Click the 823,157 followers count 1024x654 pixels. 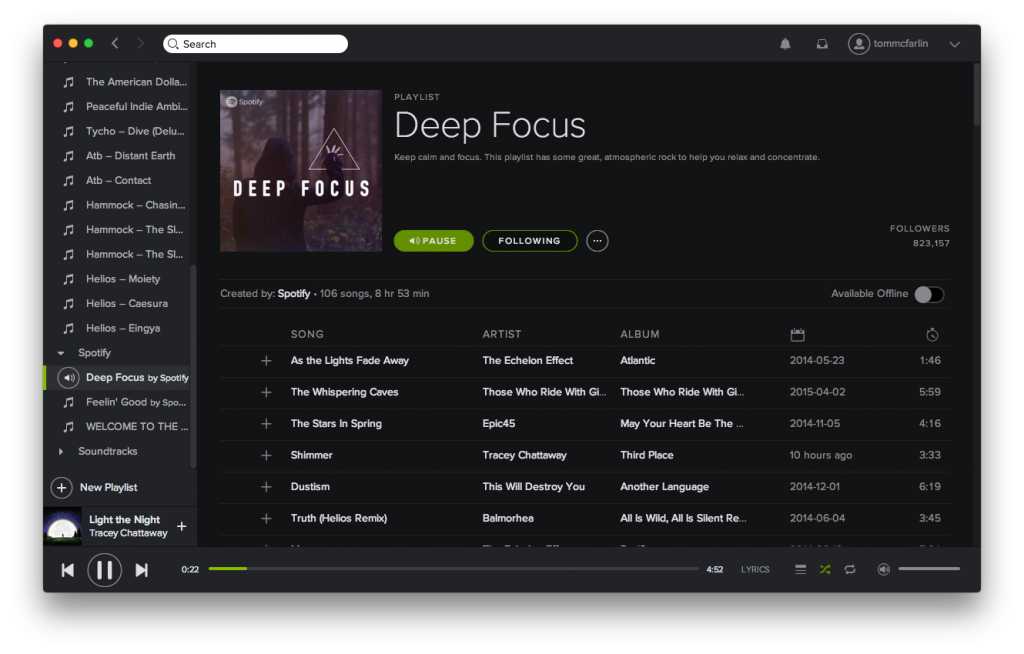coord(931,243)
